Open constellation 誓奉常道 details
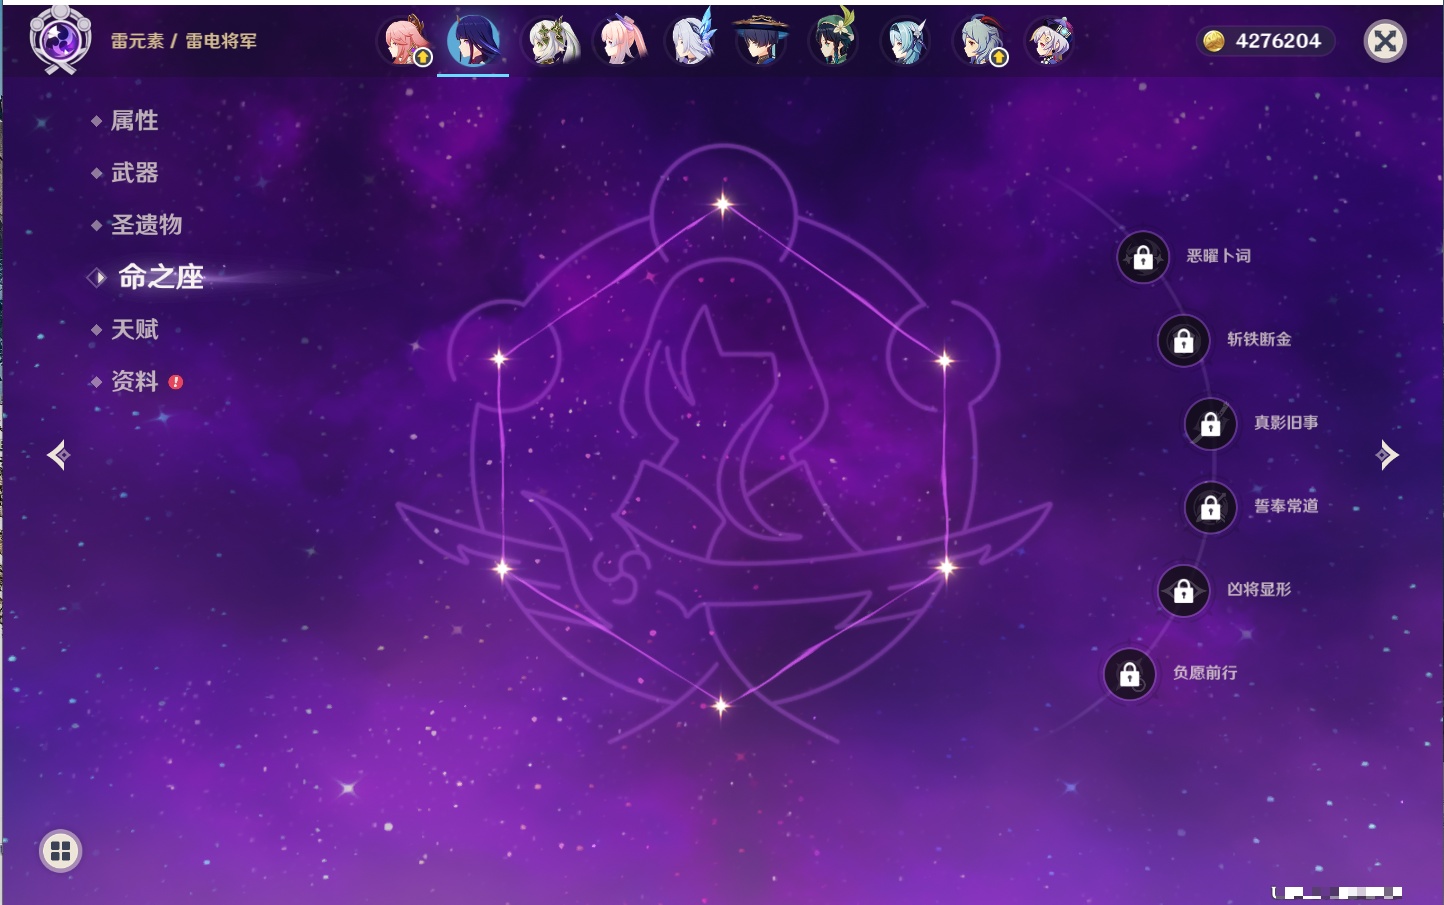The image size is (1444, 905). point(1286,506)
